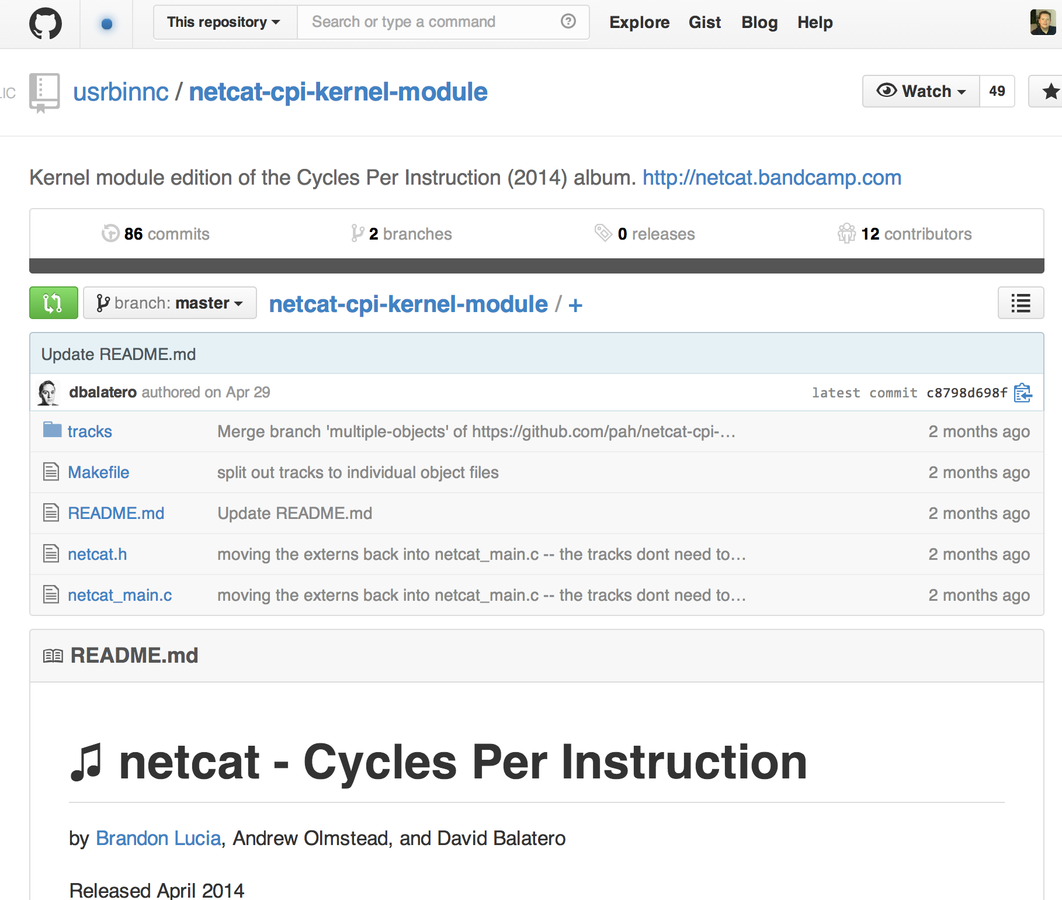
Task: View 0 releases tab
Action: (x=645, y=234)
